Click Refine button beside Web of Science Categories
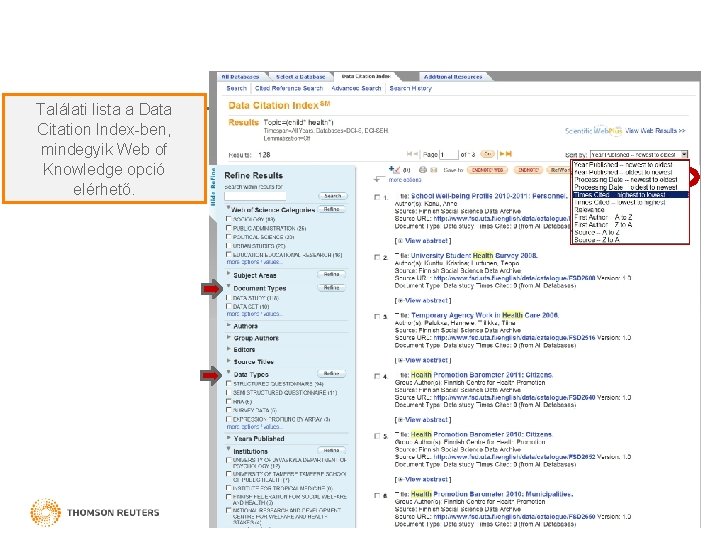 click(332, 209)
